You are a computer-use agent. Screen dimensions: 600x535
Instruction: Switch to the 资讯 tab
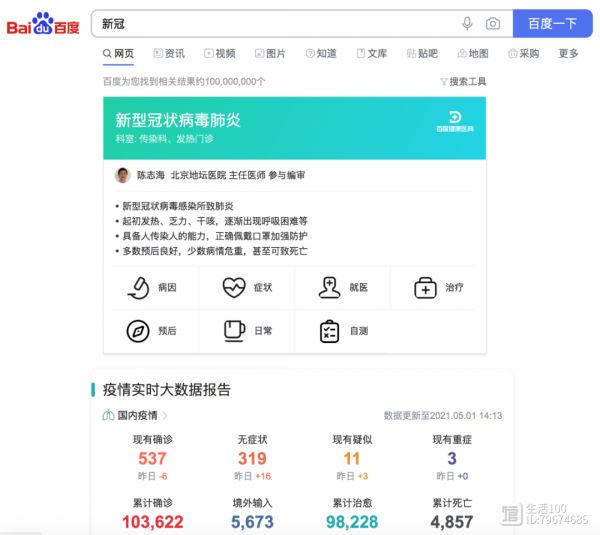pyautogui.click(x=169, y=54)
